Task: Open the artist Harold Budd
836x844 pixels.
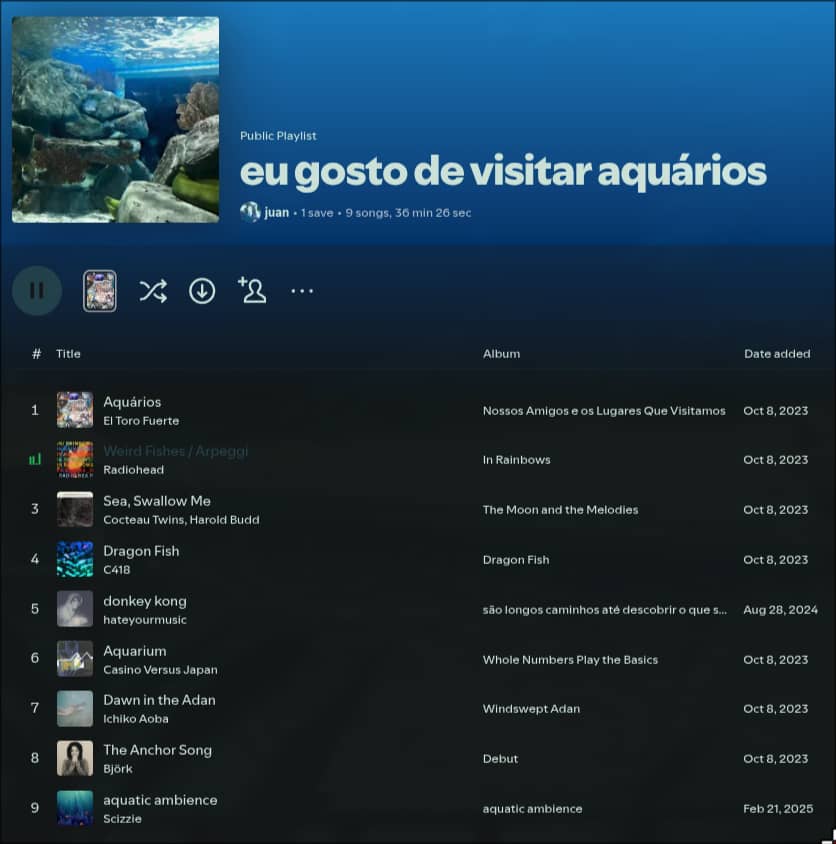Action: coord(224,520)
